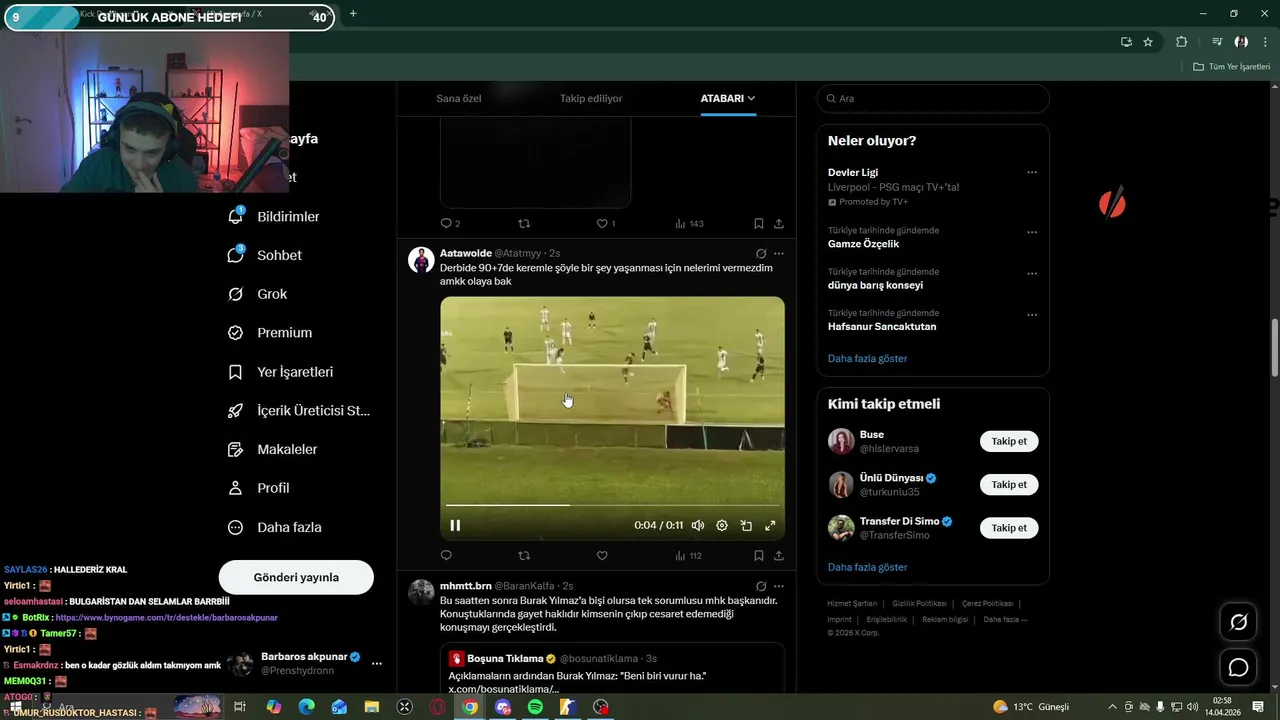This screenshot has height=720, width=1280.
Task: Open Hafsanur Sancaktutan trending topic
Action: [882, 326]
